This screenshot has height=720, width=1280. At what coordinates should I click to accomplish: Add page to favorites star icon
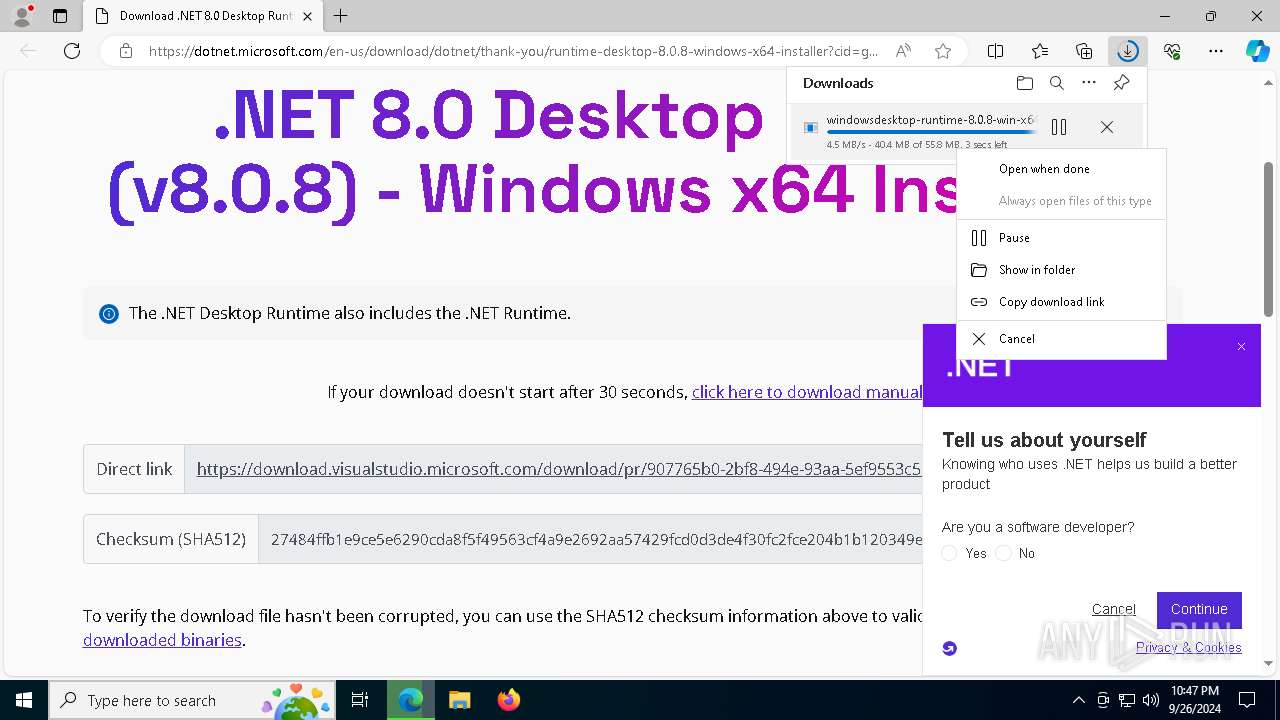coord(942,51)
